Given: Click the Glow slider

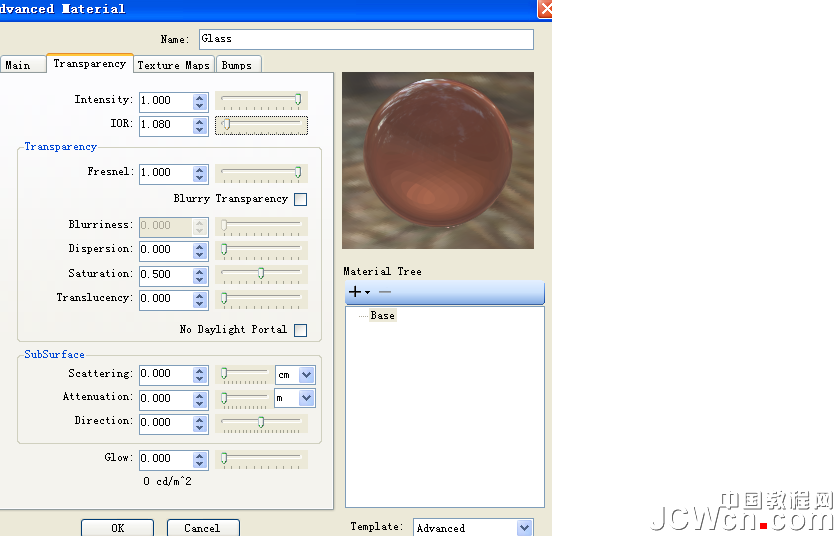Looking at the screenshot, I should pyautogui.click(x=261, y=459).
